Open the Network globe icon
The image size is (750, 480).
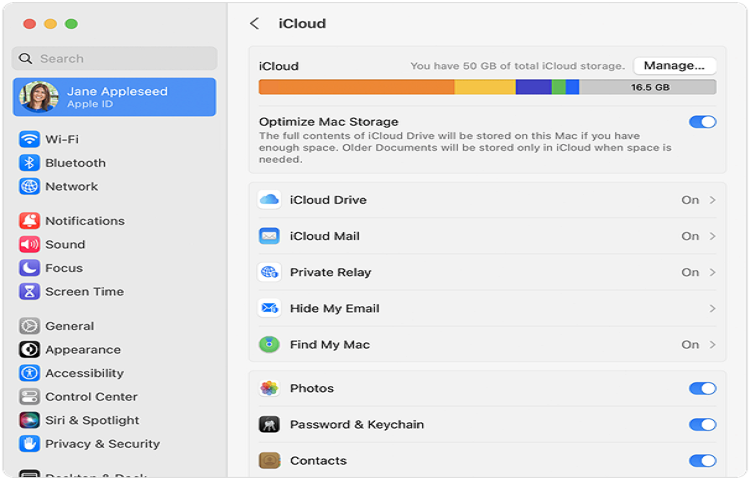(29, 186)
